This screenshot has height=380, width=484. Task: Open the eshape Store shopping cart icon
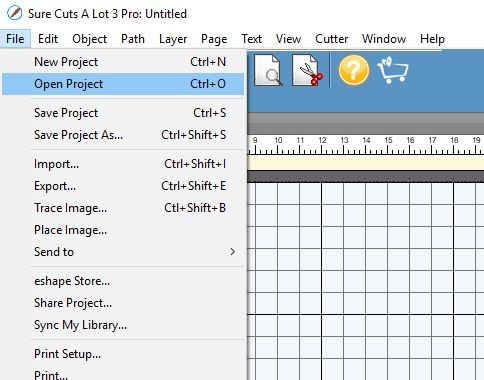point(393,70)
